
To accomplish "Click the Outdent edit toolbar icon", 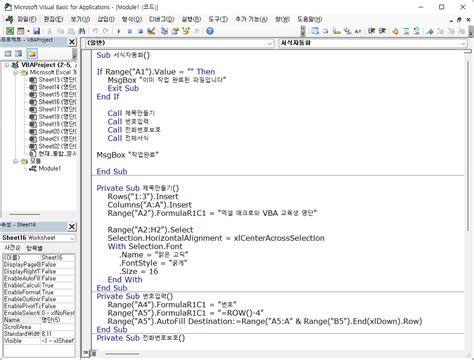I will point(382,31).
